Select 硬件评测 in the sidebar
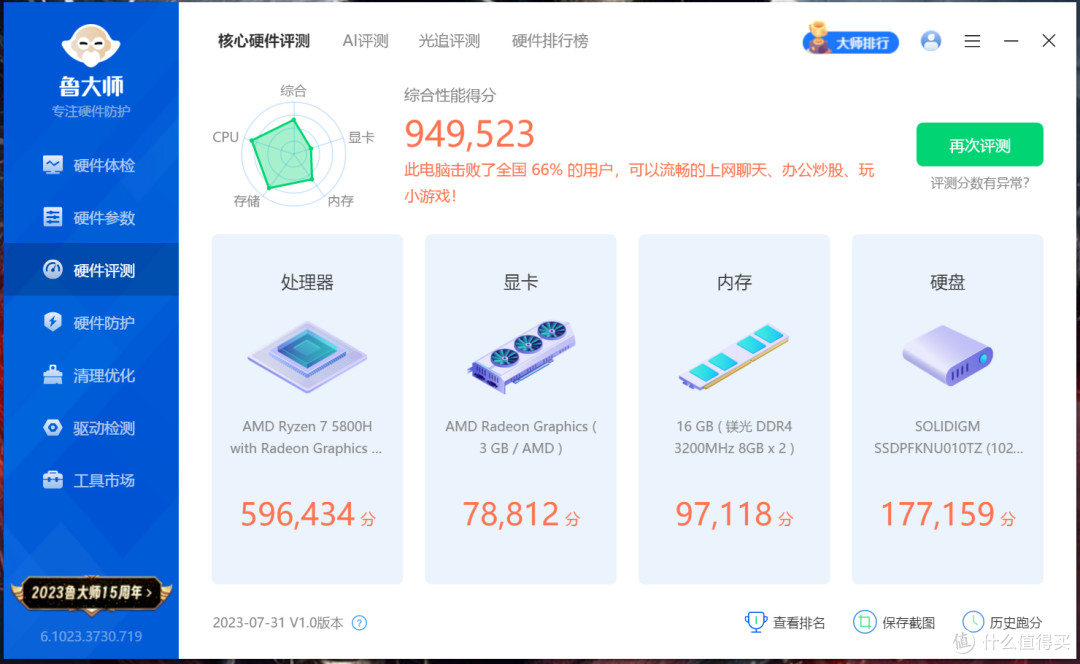Image resolution: width=1080 pixels, height=664 pixels. [91, 270]
